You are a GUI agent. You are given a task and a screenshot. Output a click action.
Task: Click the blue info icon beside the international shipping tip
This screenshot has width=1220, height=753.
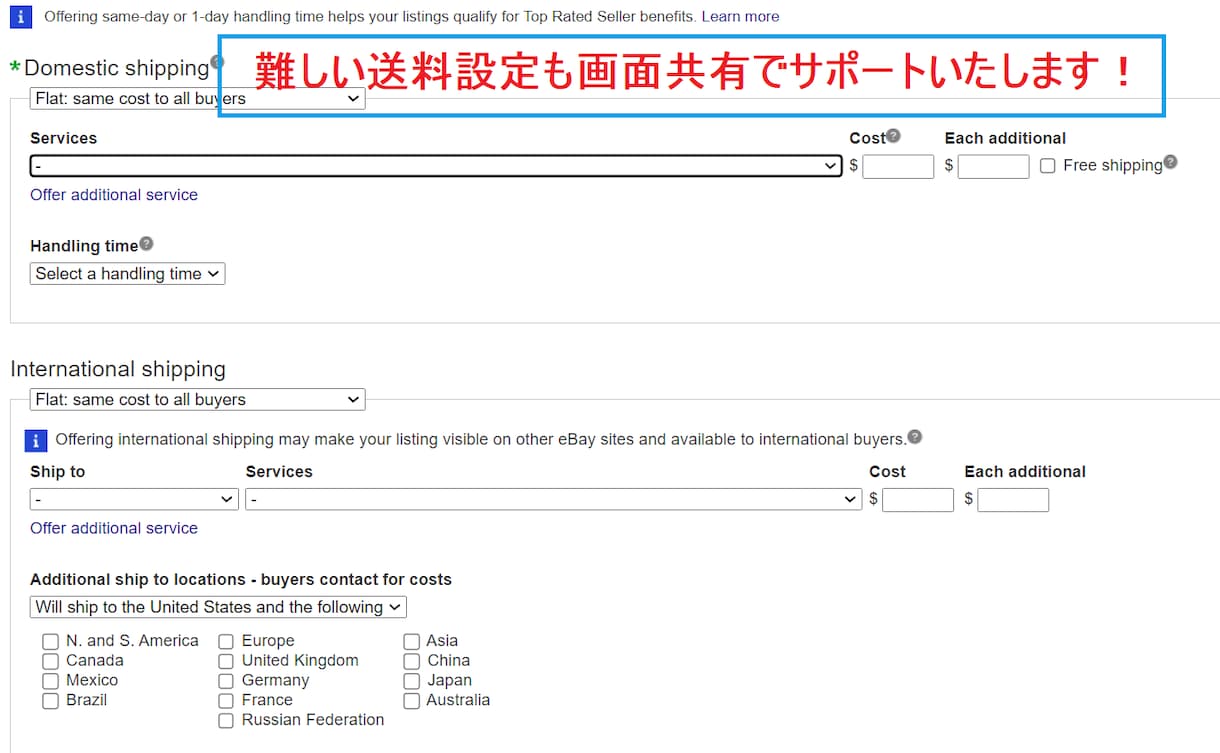pos(36,440)
